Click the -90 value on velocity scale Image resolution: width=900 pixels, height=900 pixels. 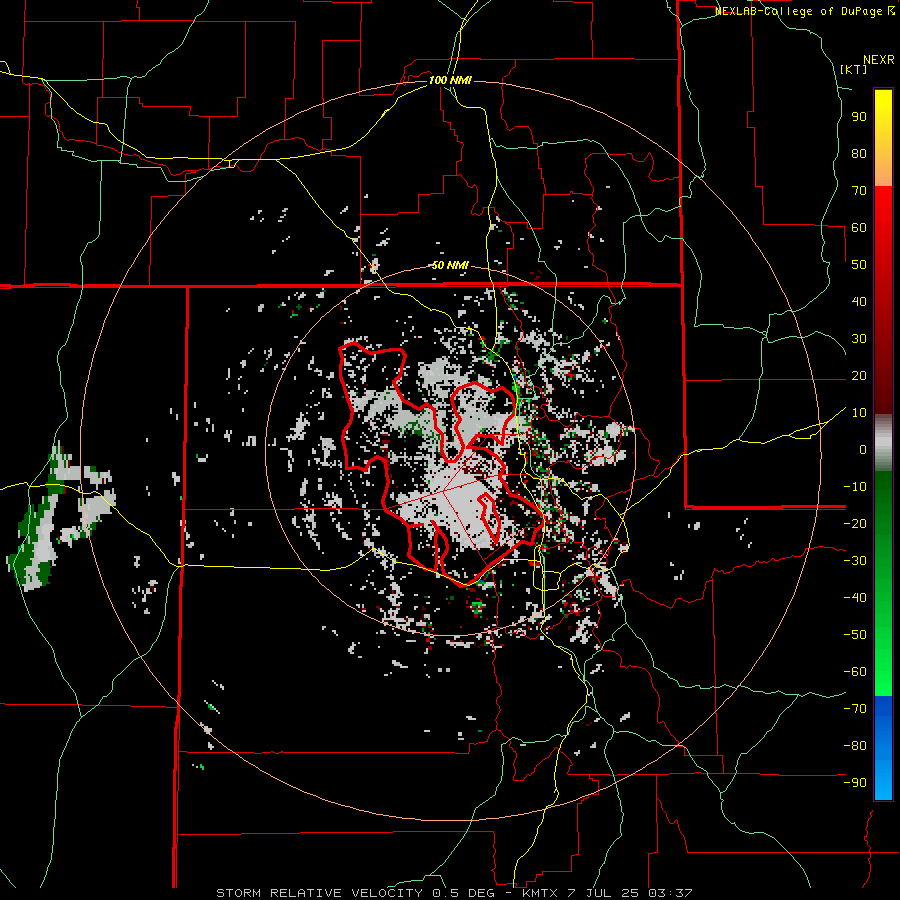click(855, 783)
